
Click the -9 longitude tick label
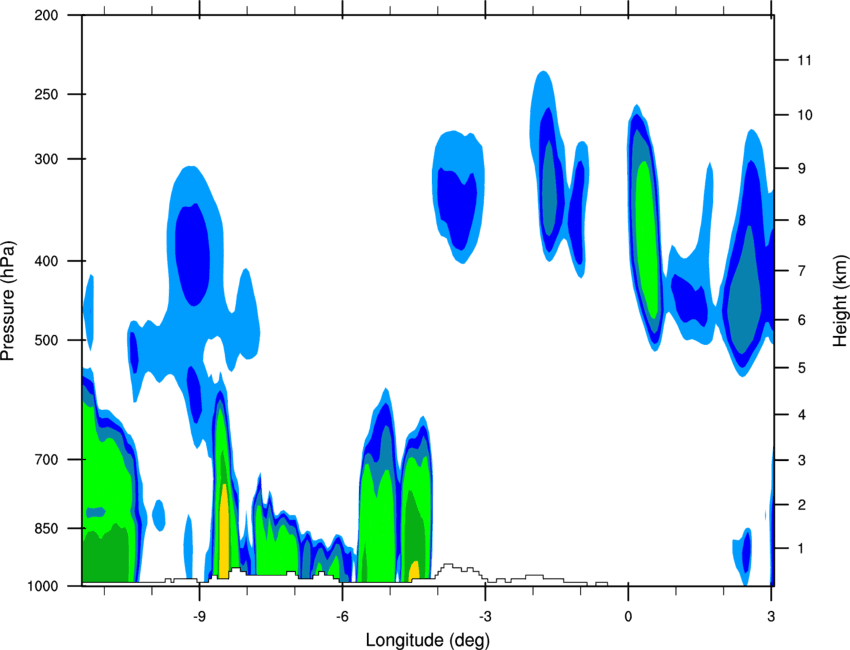199,617
